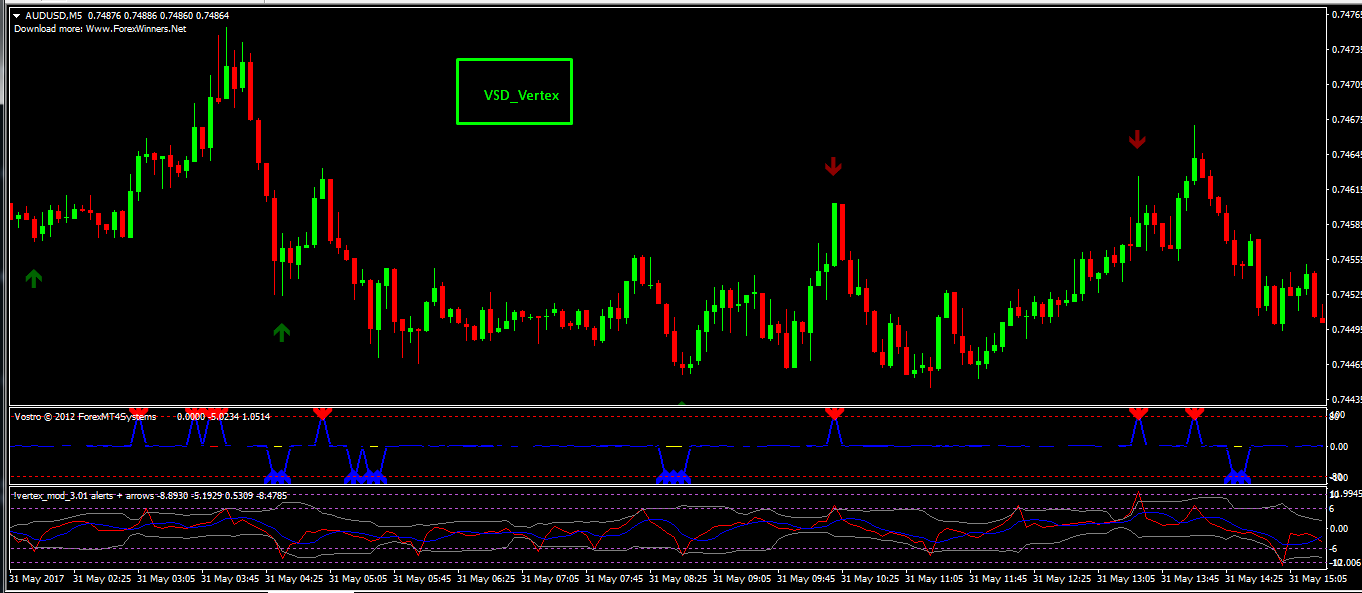
Task: Click the Vostro 2012 ForexMT4Systems indicator label
Action: click(85, 416)
